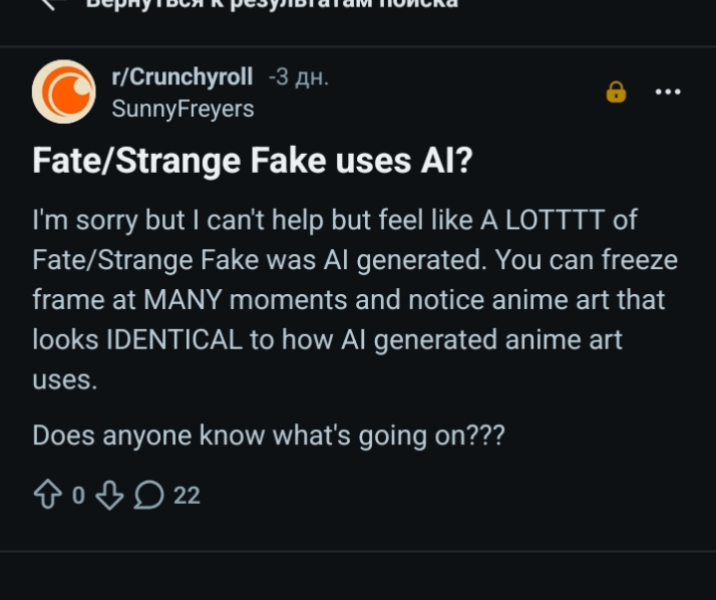Image resolution: width=716 pixels, height=600 pixels.
Task: Open the three-dot post options menu
Action: pyautogui.click(x=667, y=92)
